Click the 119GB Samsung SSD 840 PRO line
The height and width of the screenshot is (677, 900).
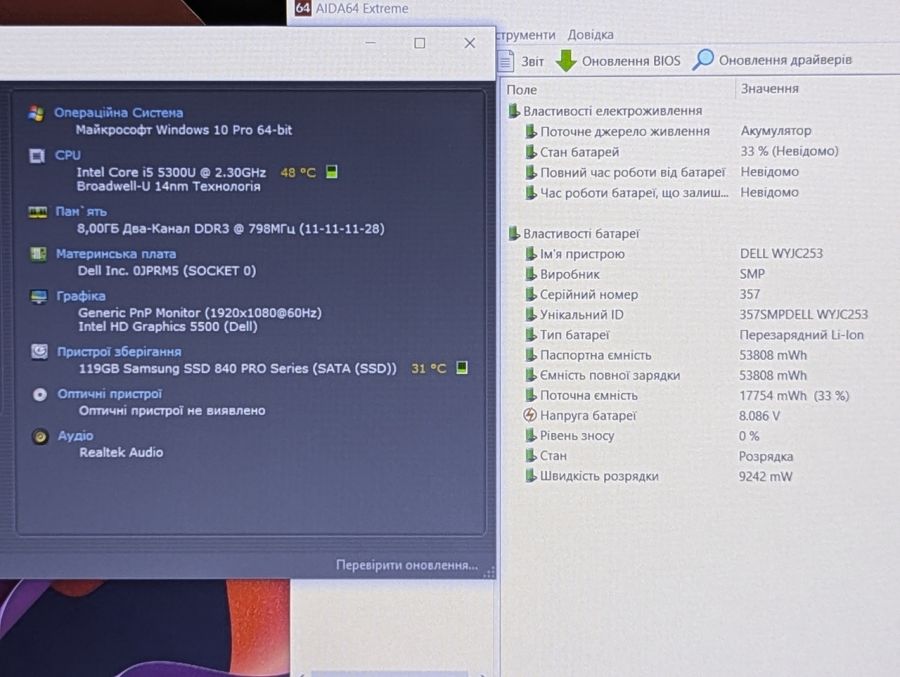point(238,368)
